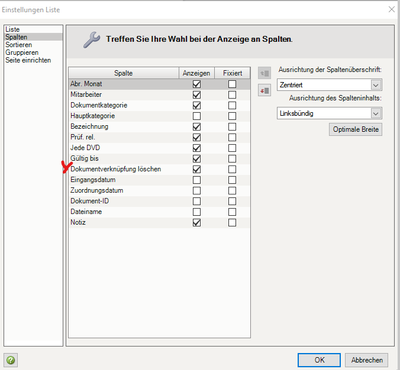This screenshot has height=370, width=400.
Task: Click the Anzeigen column header
Action: point(196,73)
